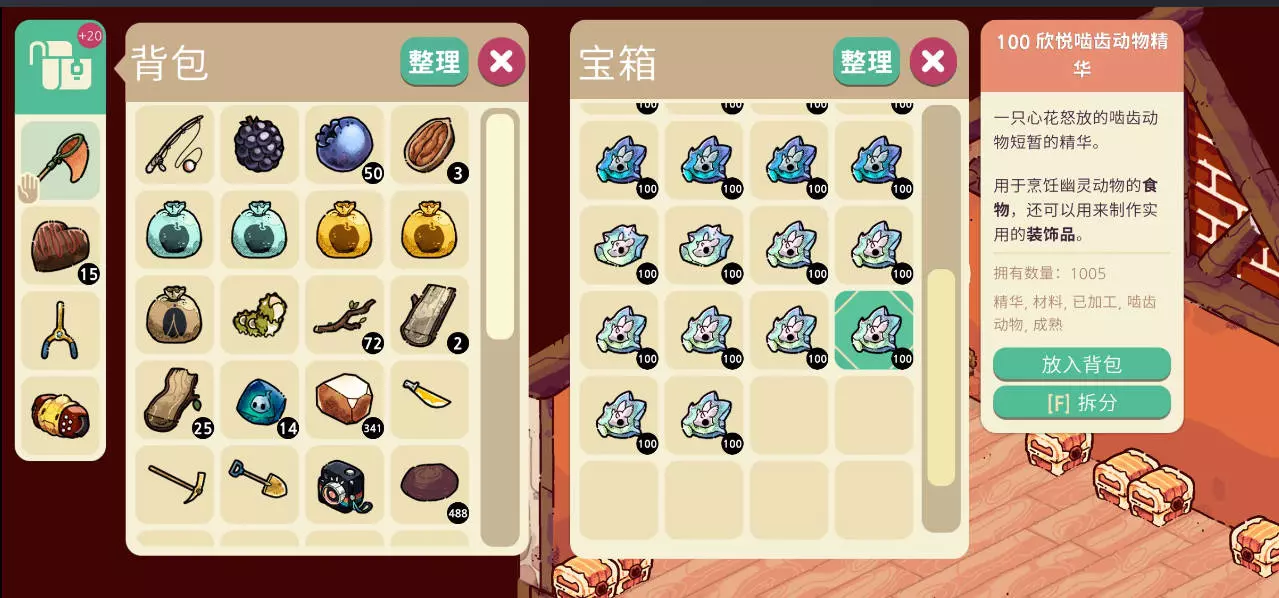The height and width of the screenshot is (598, 1279).
Task: Select the fishing rod in backpack
Action: (175, 145)
